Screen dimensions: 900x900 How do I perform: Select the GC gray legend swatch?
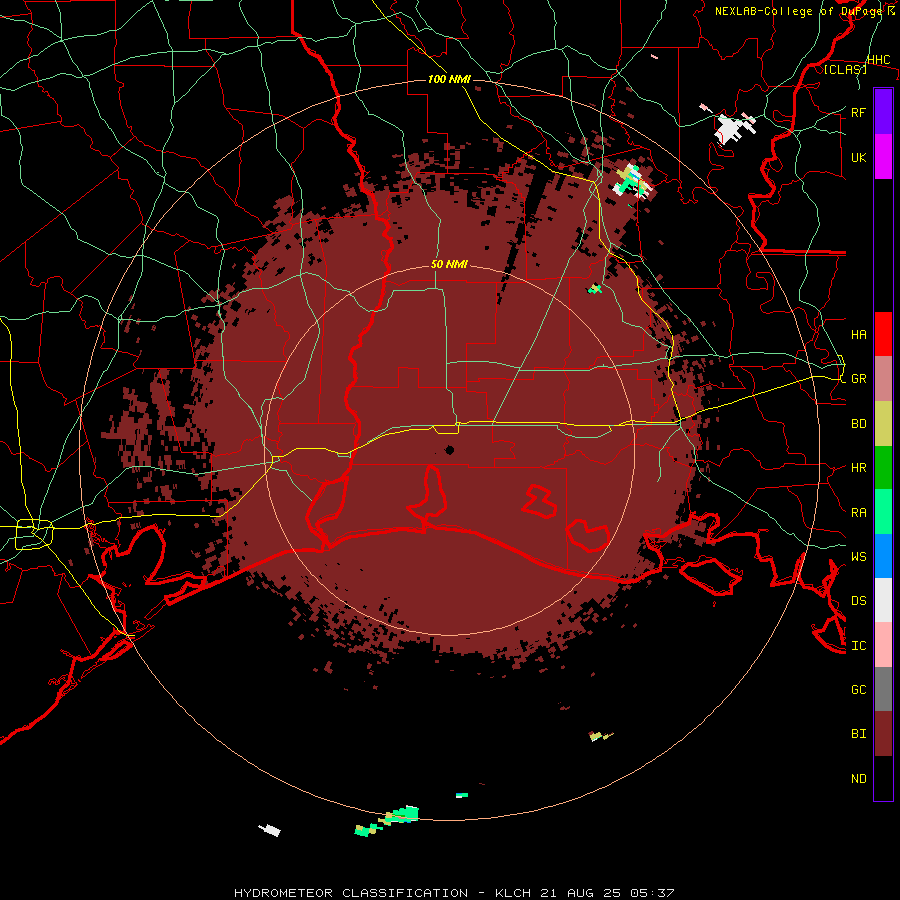click(x=883, y=689)
